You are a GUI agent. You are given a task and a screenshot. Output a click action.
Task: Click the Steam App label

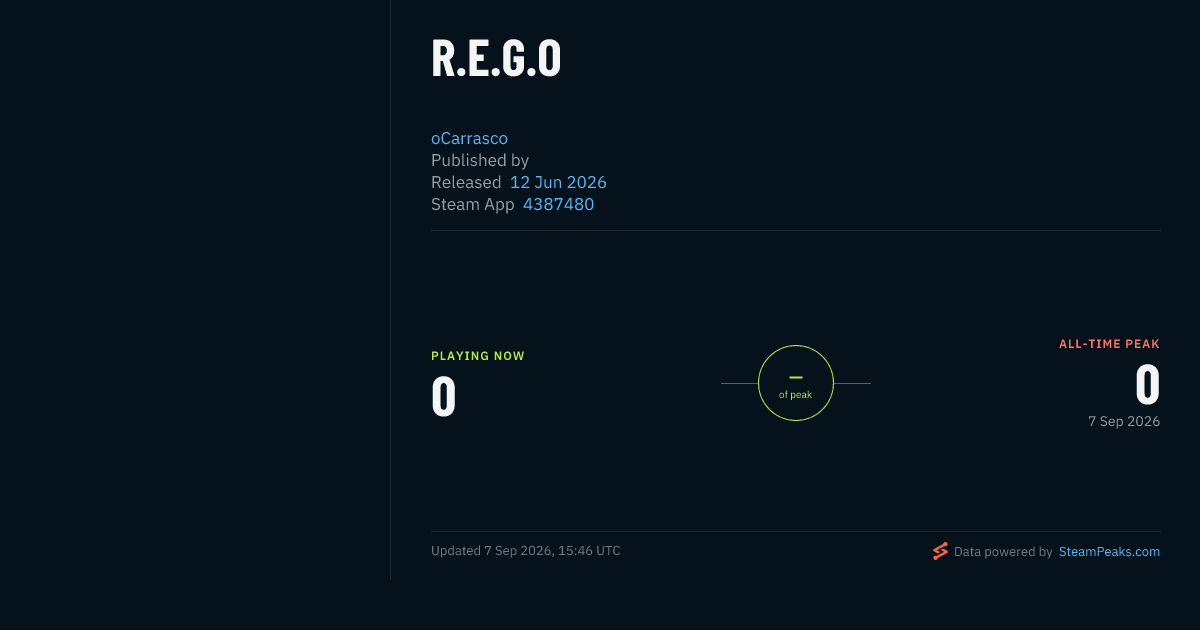tap(473, 204)
